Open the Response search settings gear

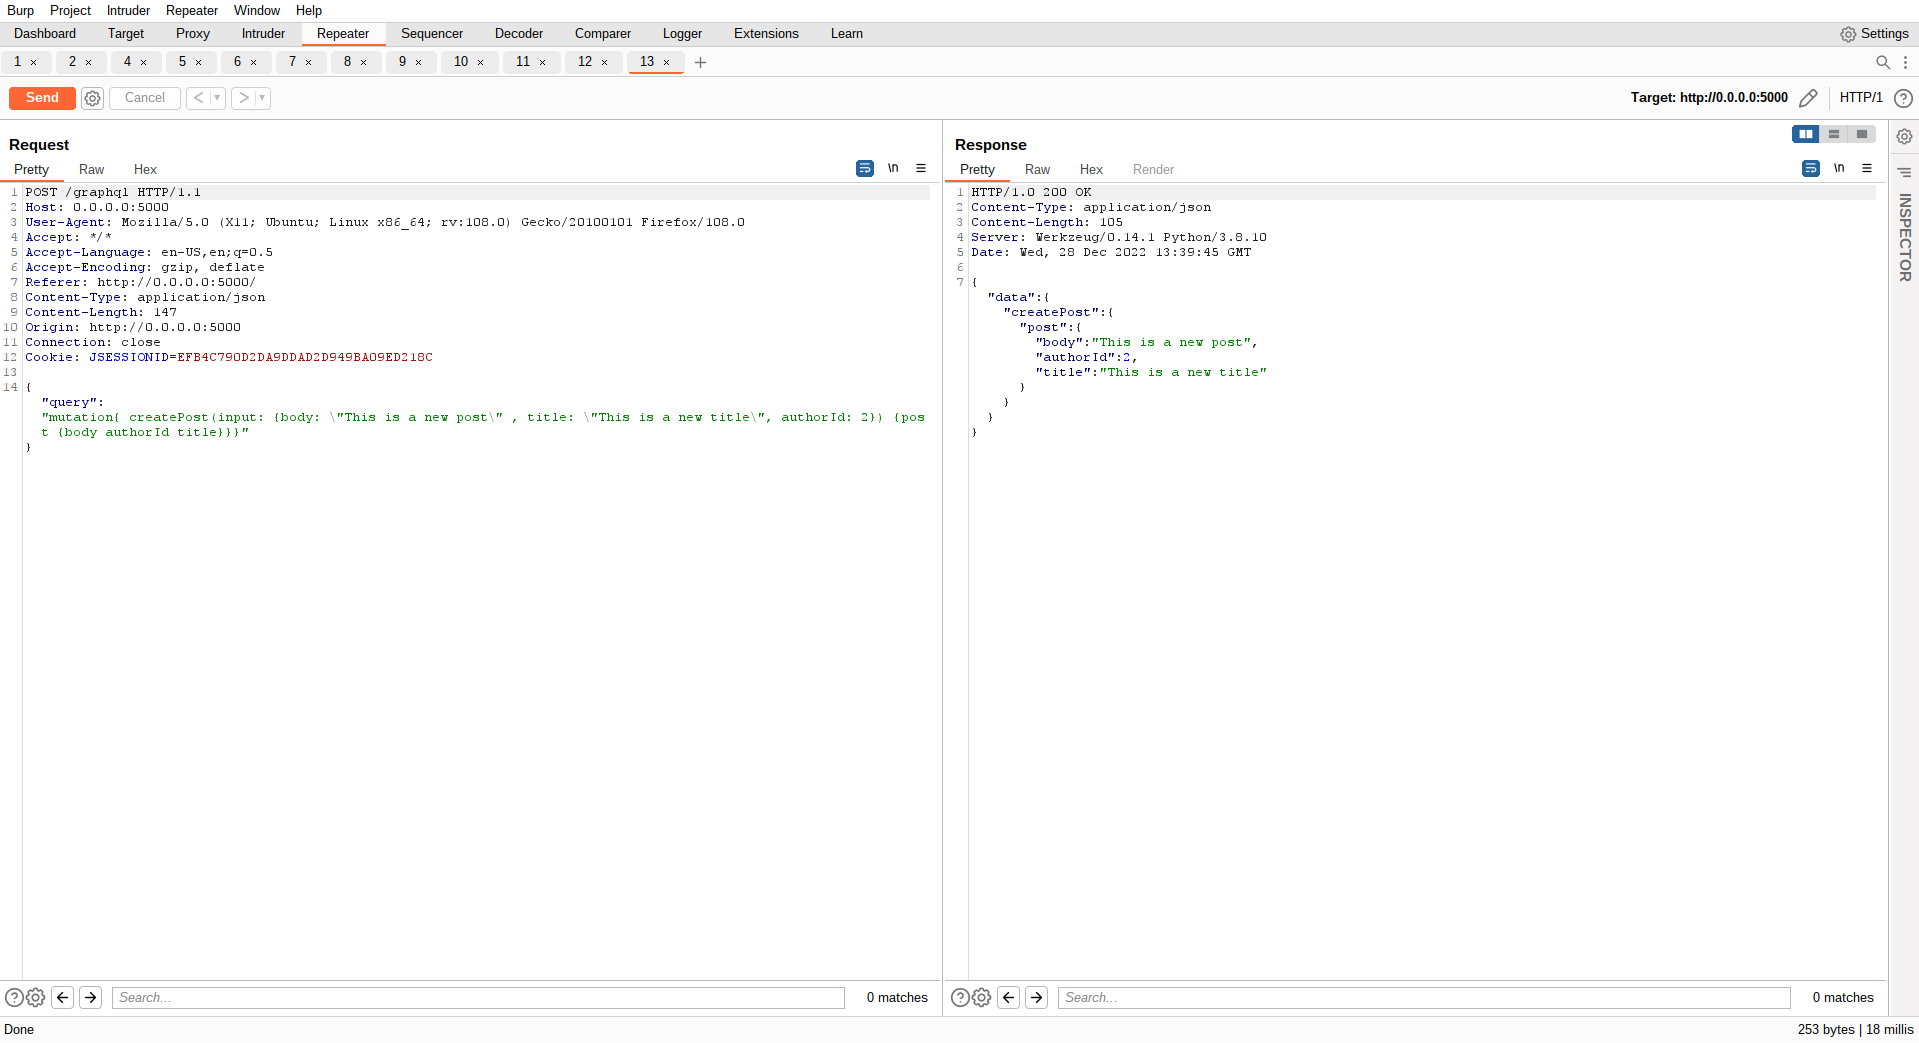pos(982,997)
